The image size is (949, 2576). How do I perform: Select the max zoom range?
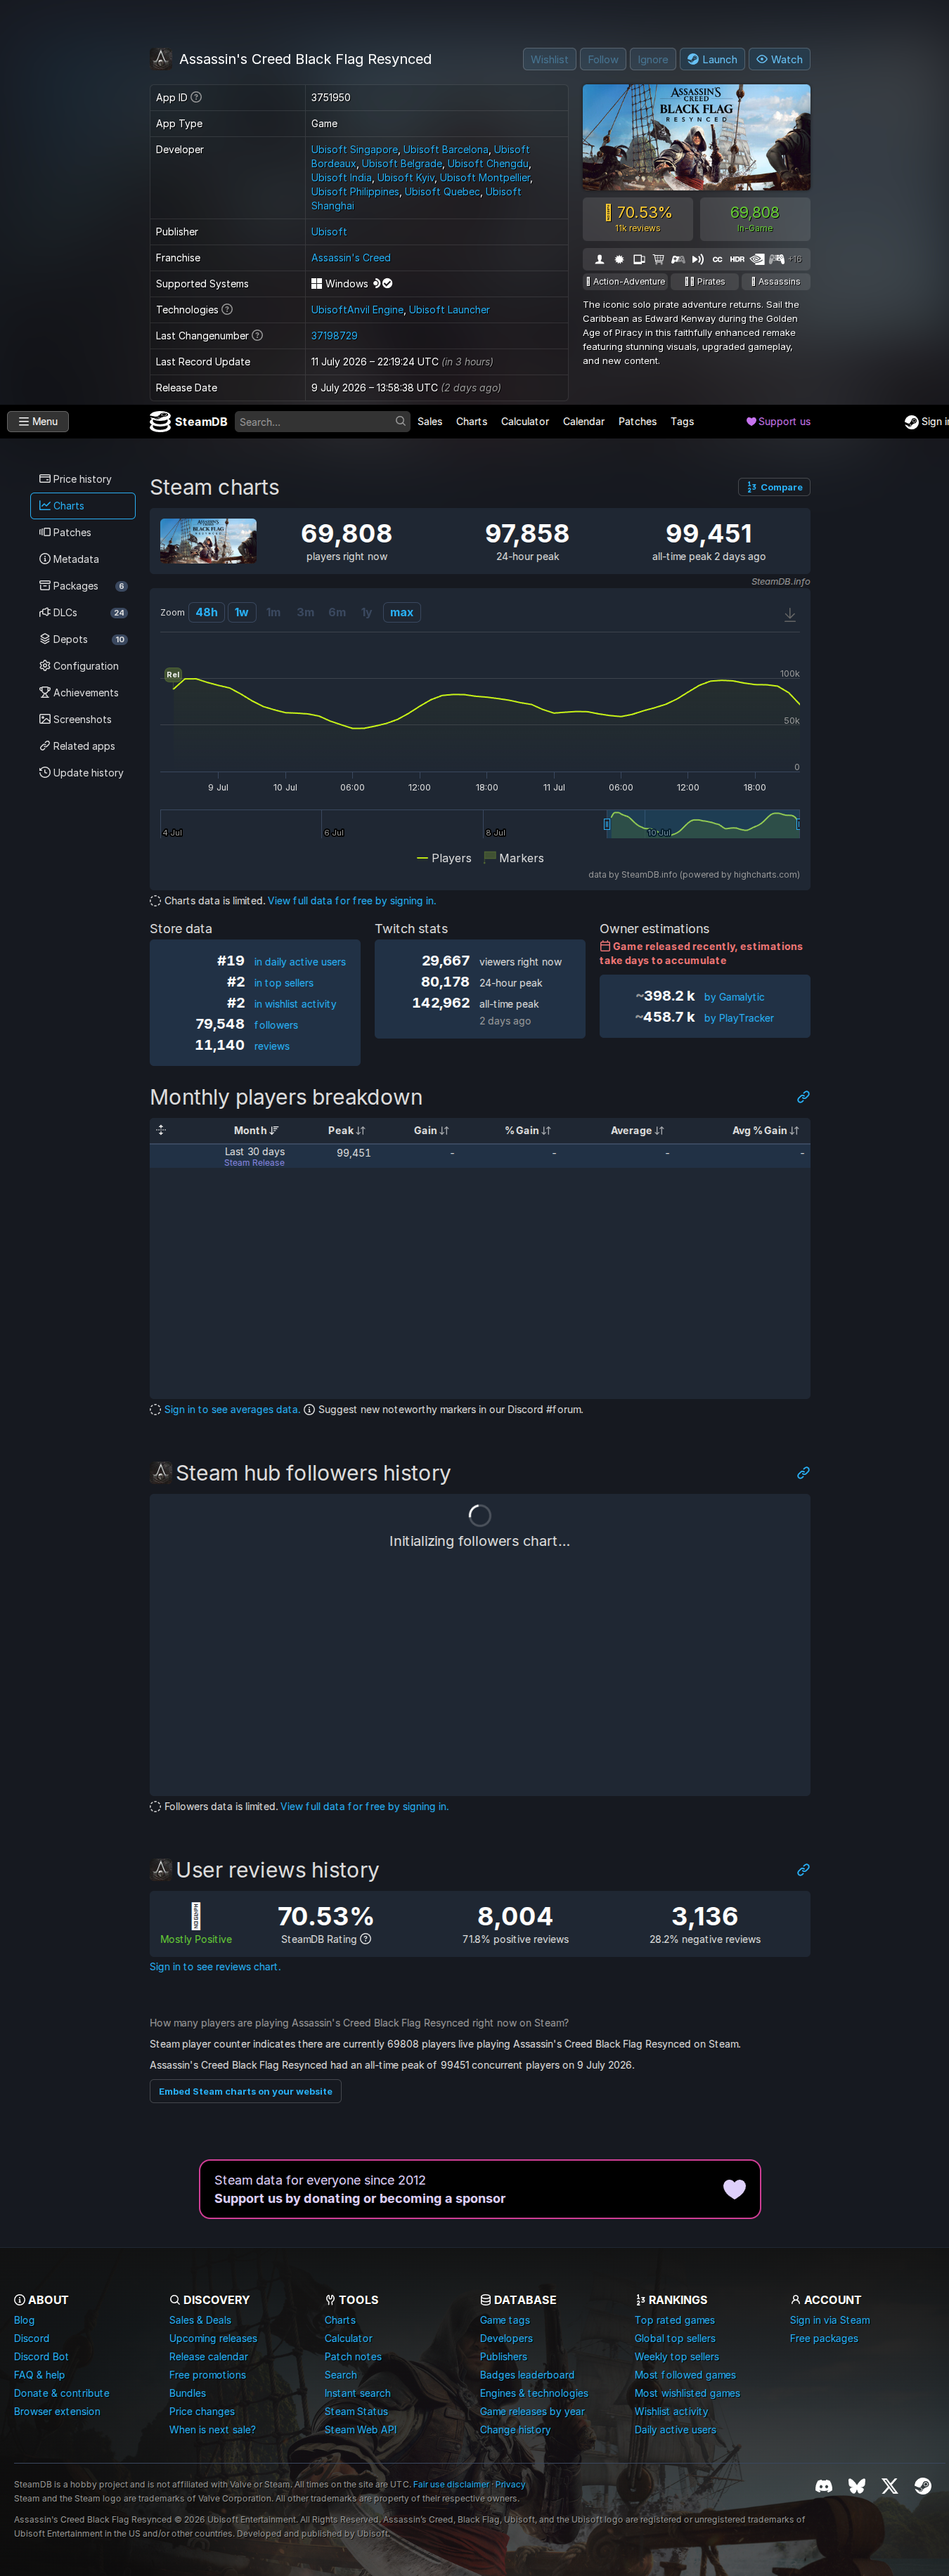click(402, 612)
